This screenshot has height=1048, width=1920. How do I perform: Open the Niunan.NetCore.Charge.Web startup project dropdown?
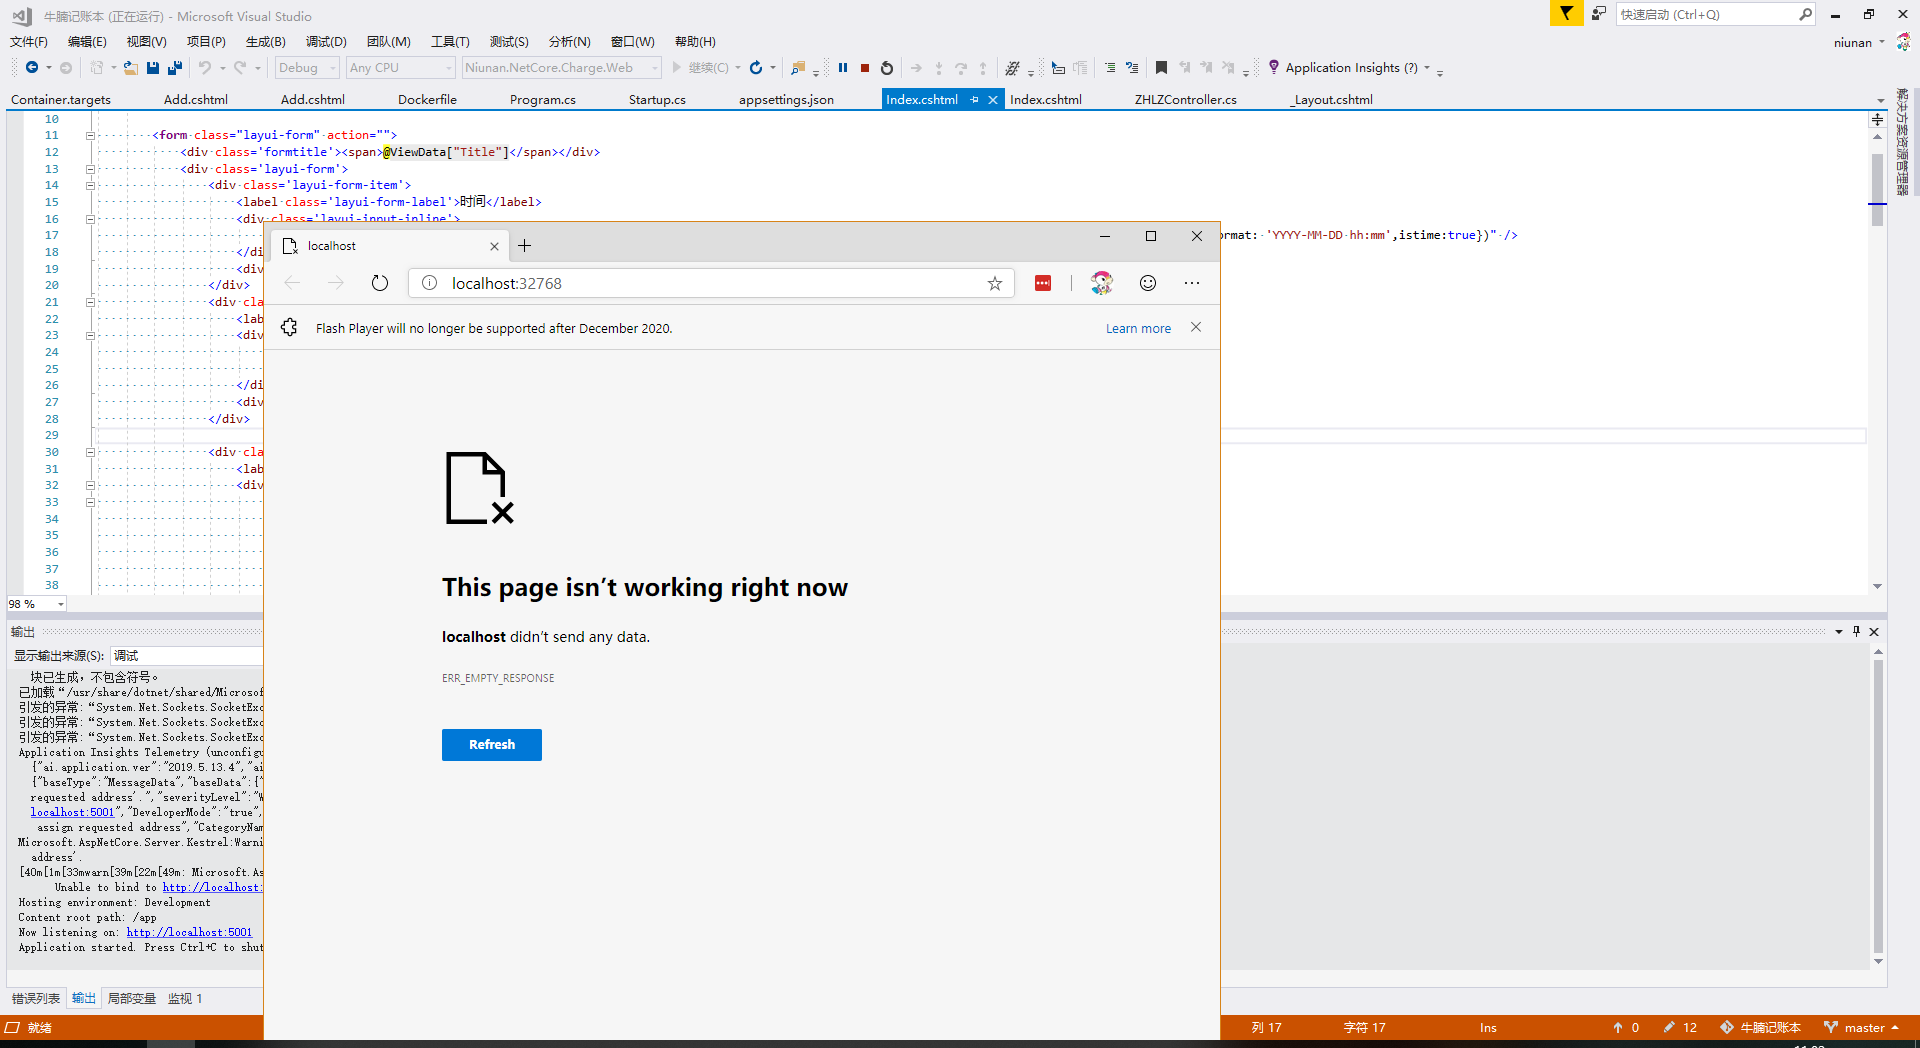tap(561, 68)
